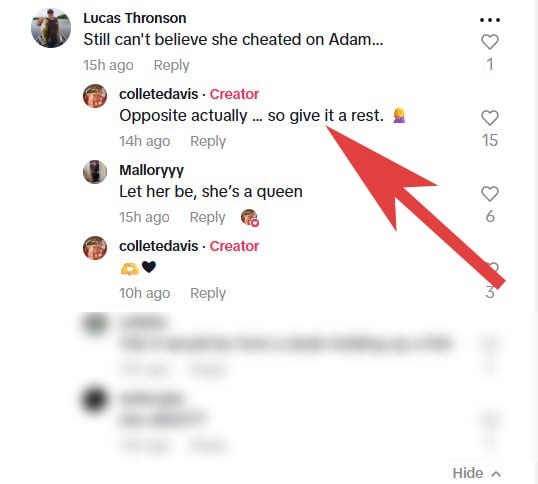Open colletedavis avatar beside 'Opposite actually' reply
Image resolution: width=538 pixels, height=484 pixels.
coord(95,96)
